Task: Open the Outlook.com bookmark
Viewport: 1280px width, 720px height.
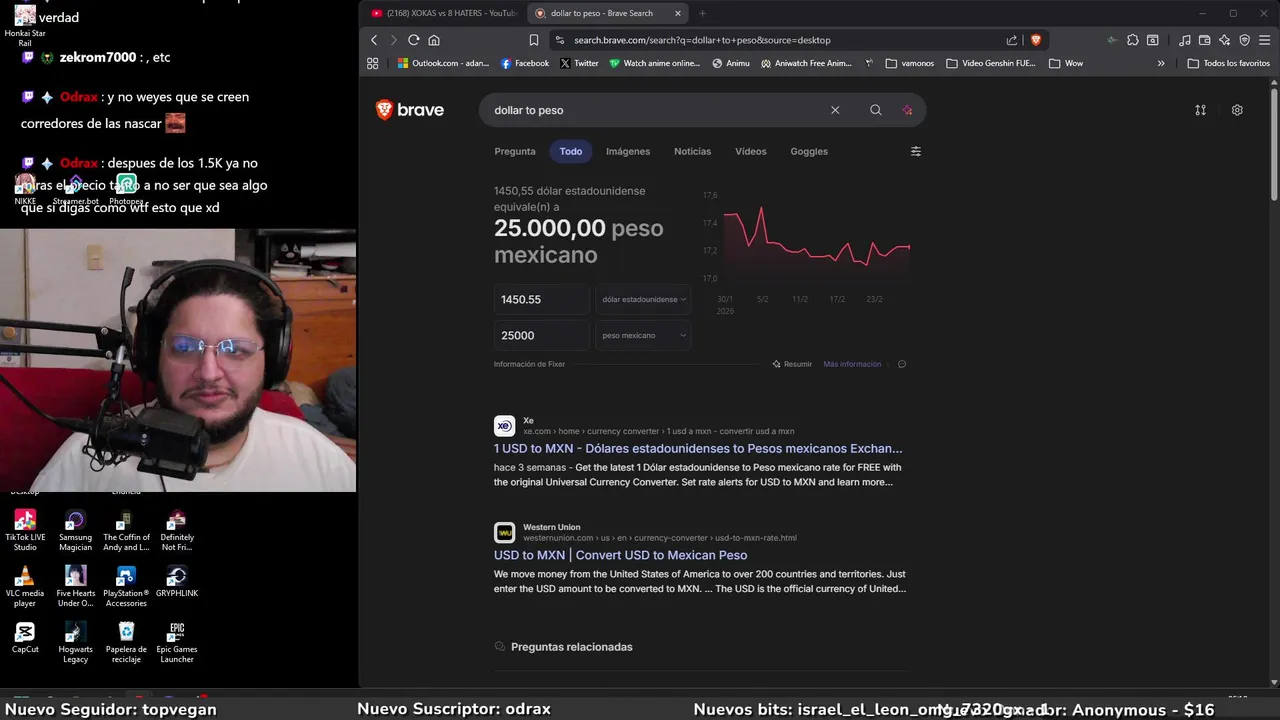Action: tap(443, 63)
